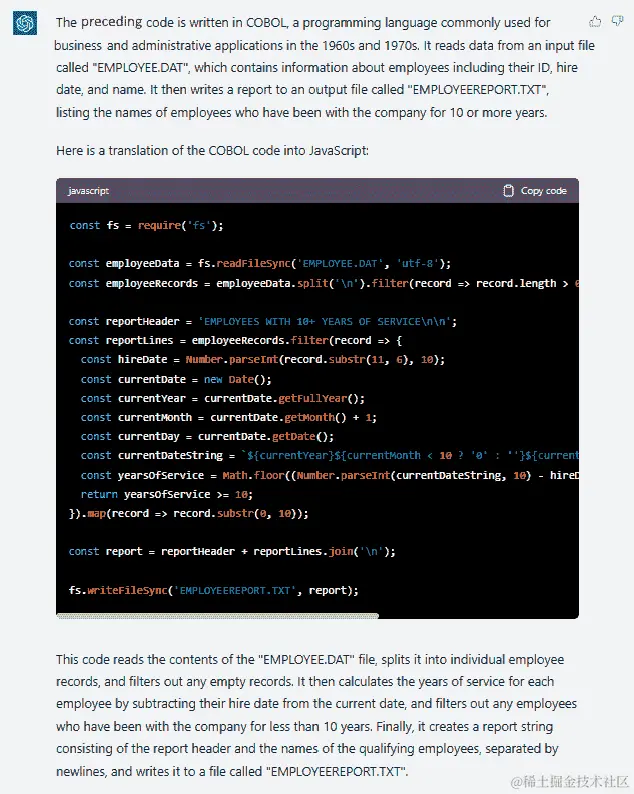The width and height of the screenshot is (634, 794).
Task: Give the response a thumbs down
Action: [x=617, y=21]
